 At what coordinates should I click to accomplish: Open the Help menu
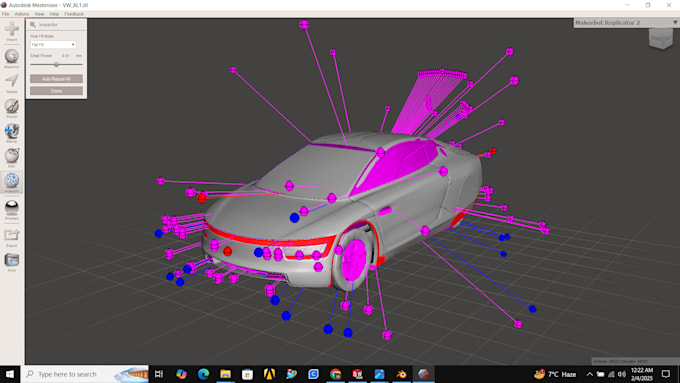click(54, 14)
